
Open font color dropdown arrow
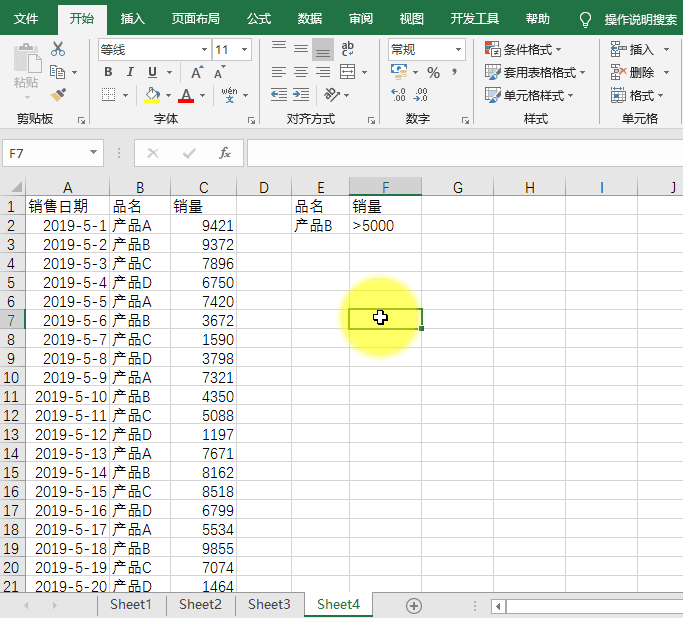[x=203, y=95]
